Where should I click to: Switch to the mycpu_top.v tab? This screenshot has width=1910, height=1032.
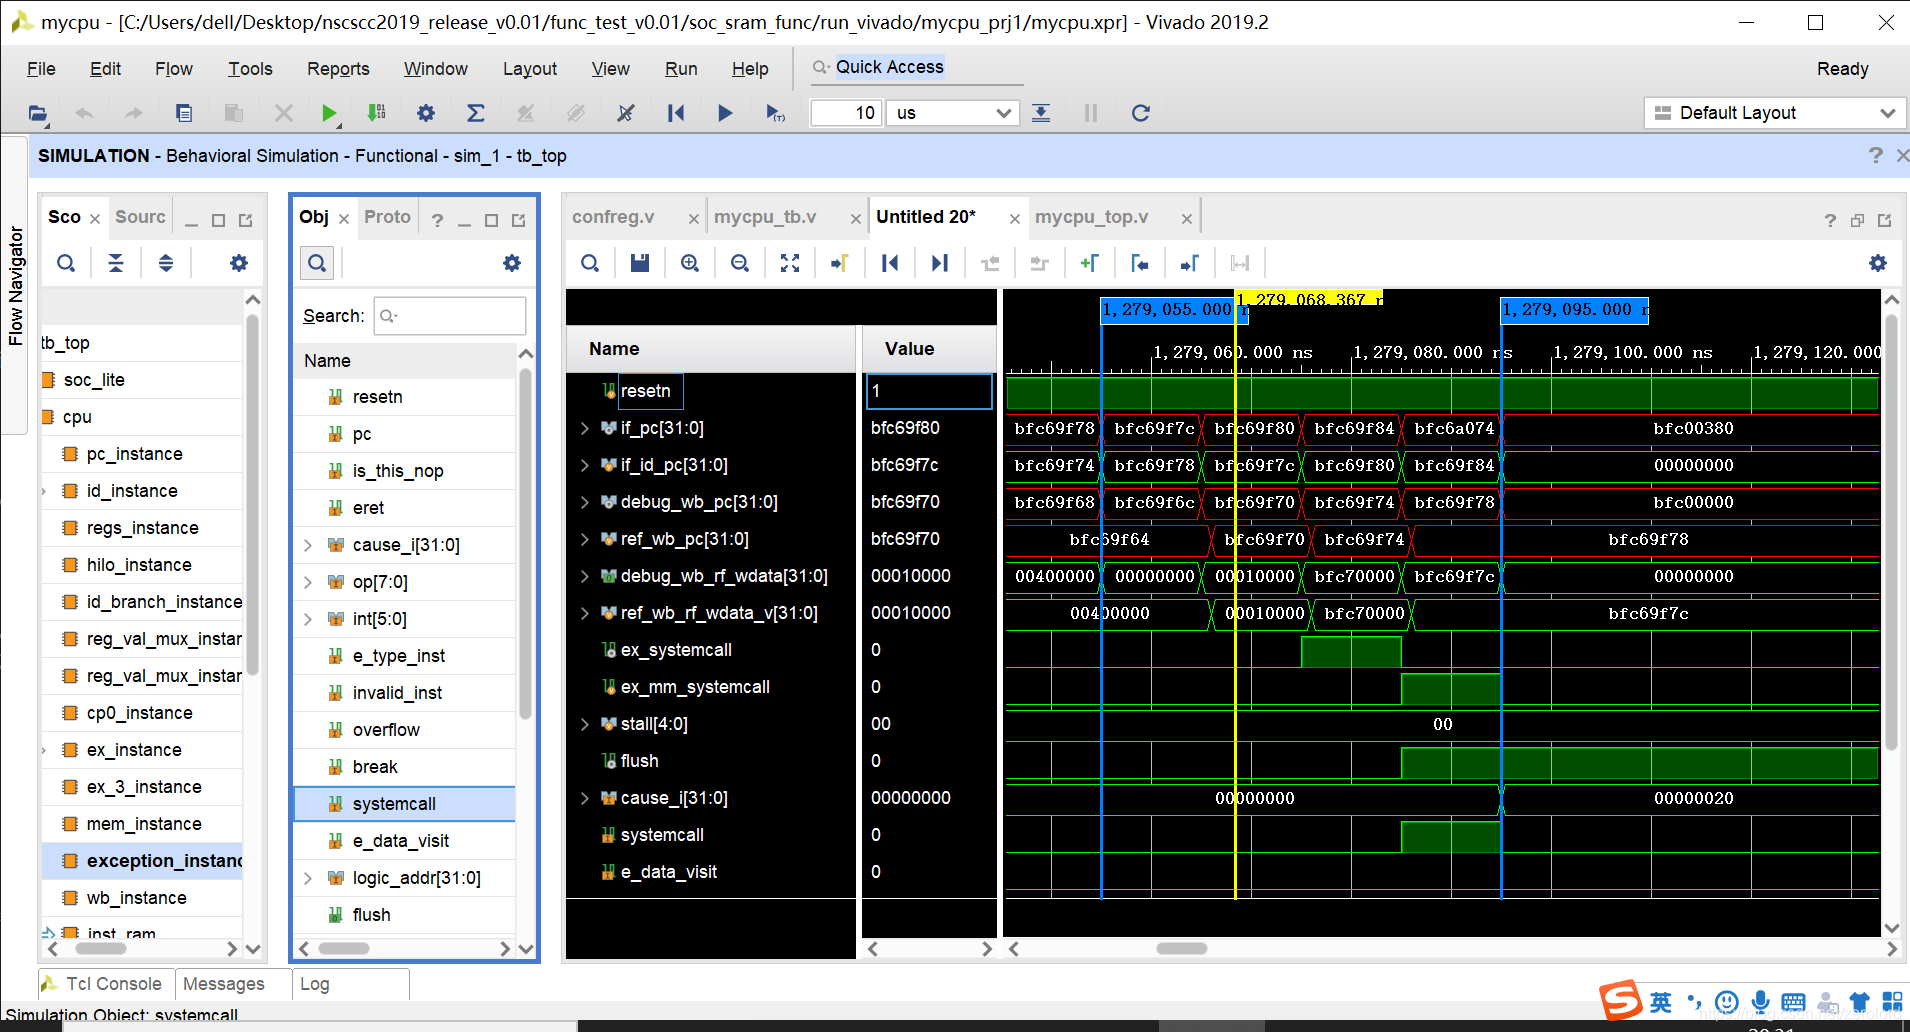click(1092, 217)
